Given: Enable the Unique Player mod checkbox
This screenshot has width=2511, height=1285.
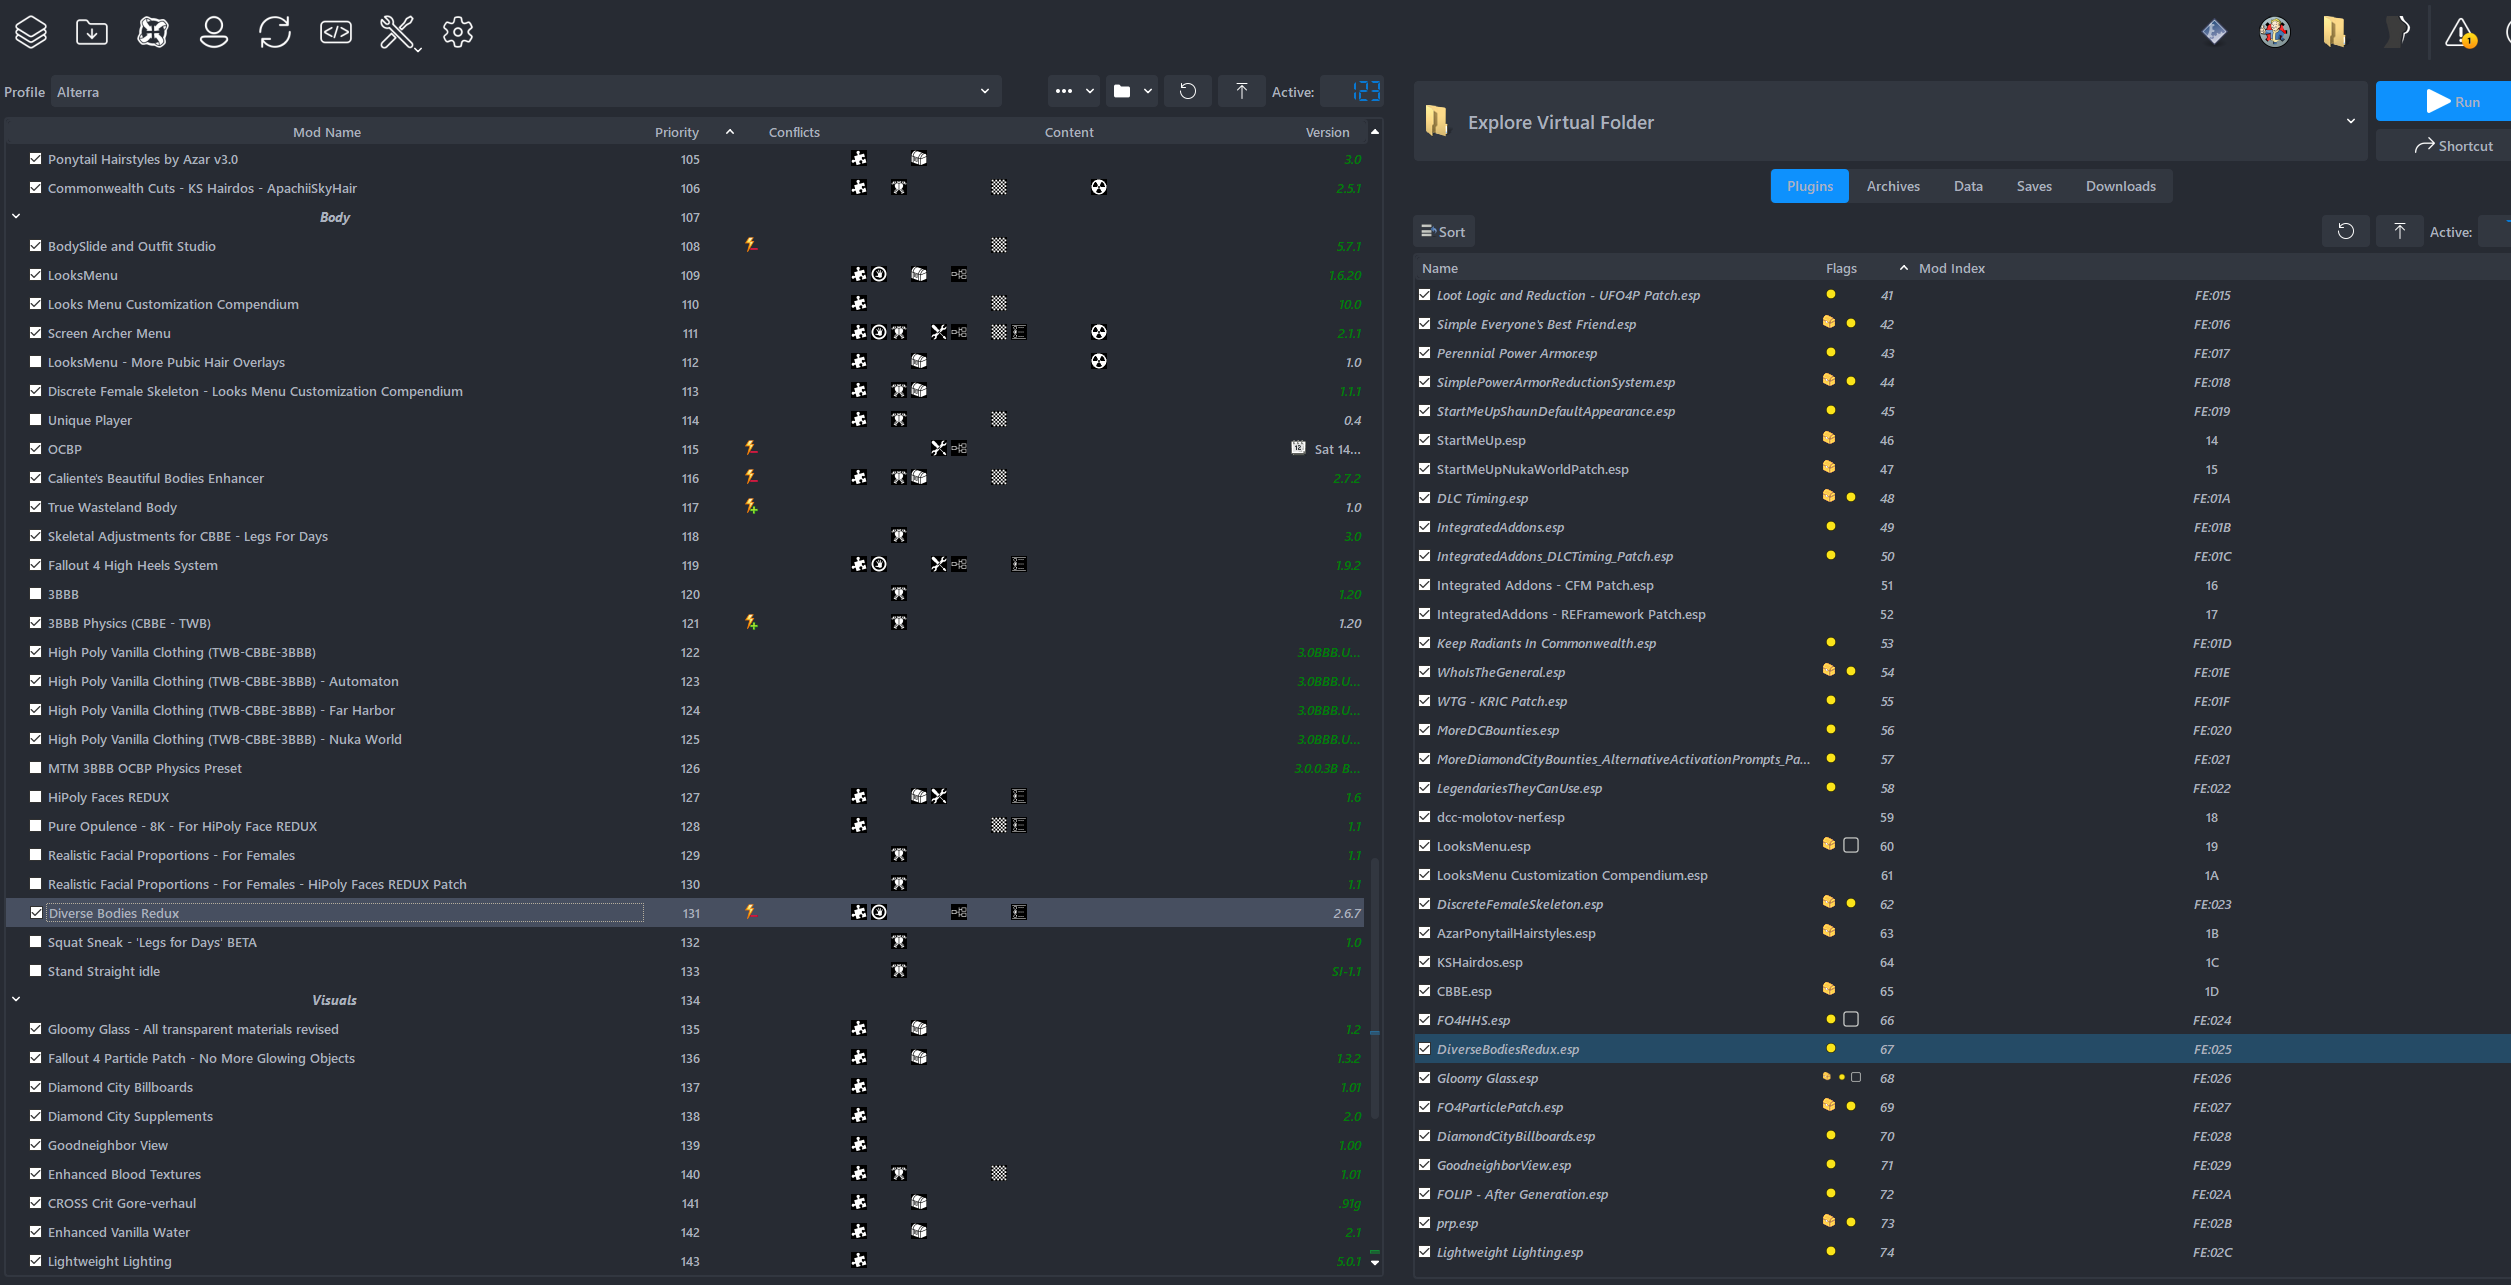Looking at the screenshot, I should 36,420.
